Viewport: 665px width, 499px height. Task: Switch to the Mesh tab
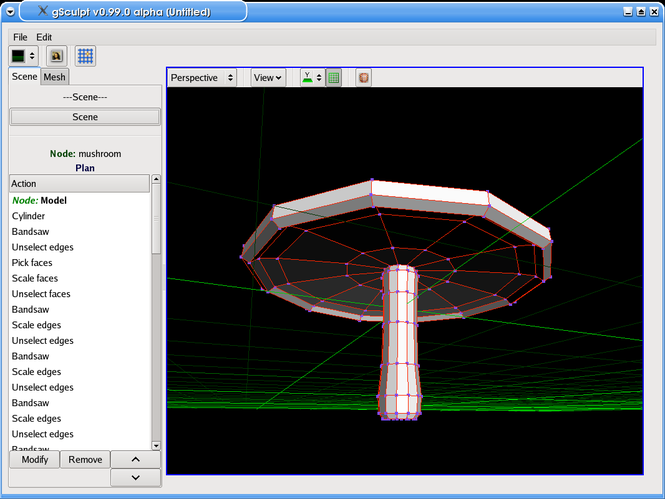[54, 77]
